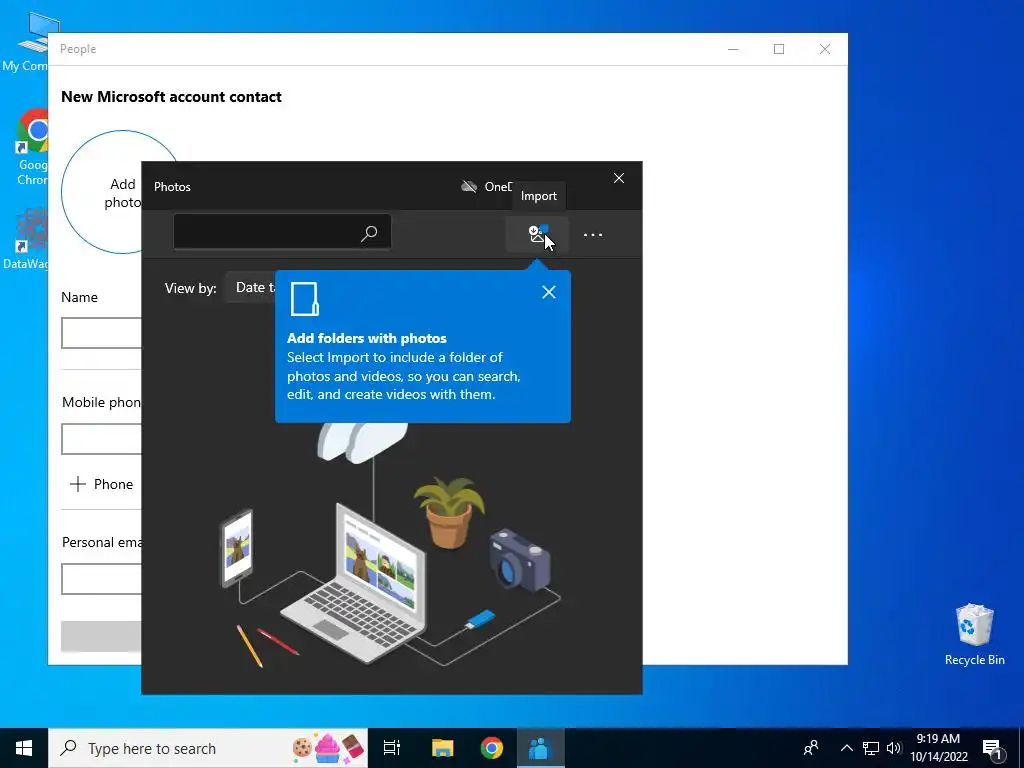Image resolution: width=1024 pixels, height=768 pixels.
Task: Click the Personal email input field
Action: (x=102, y=579)
